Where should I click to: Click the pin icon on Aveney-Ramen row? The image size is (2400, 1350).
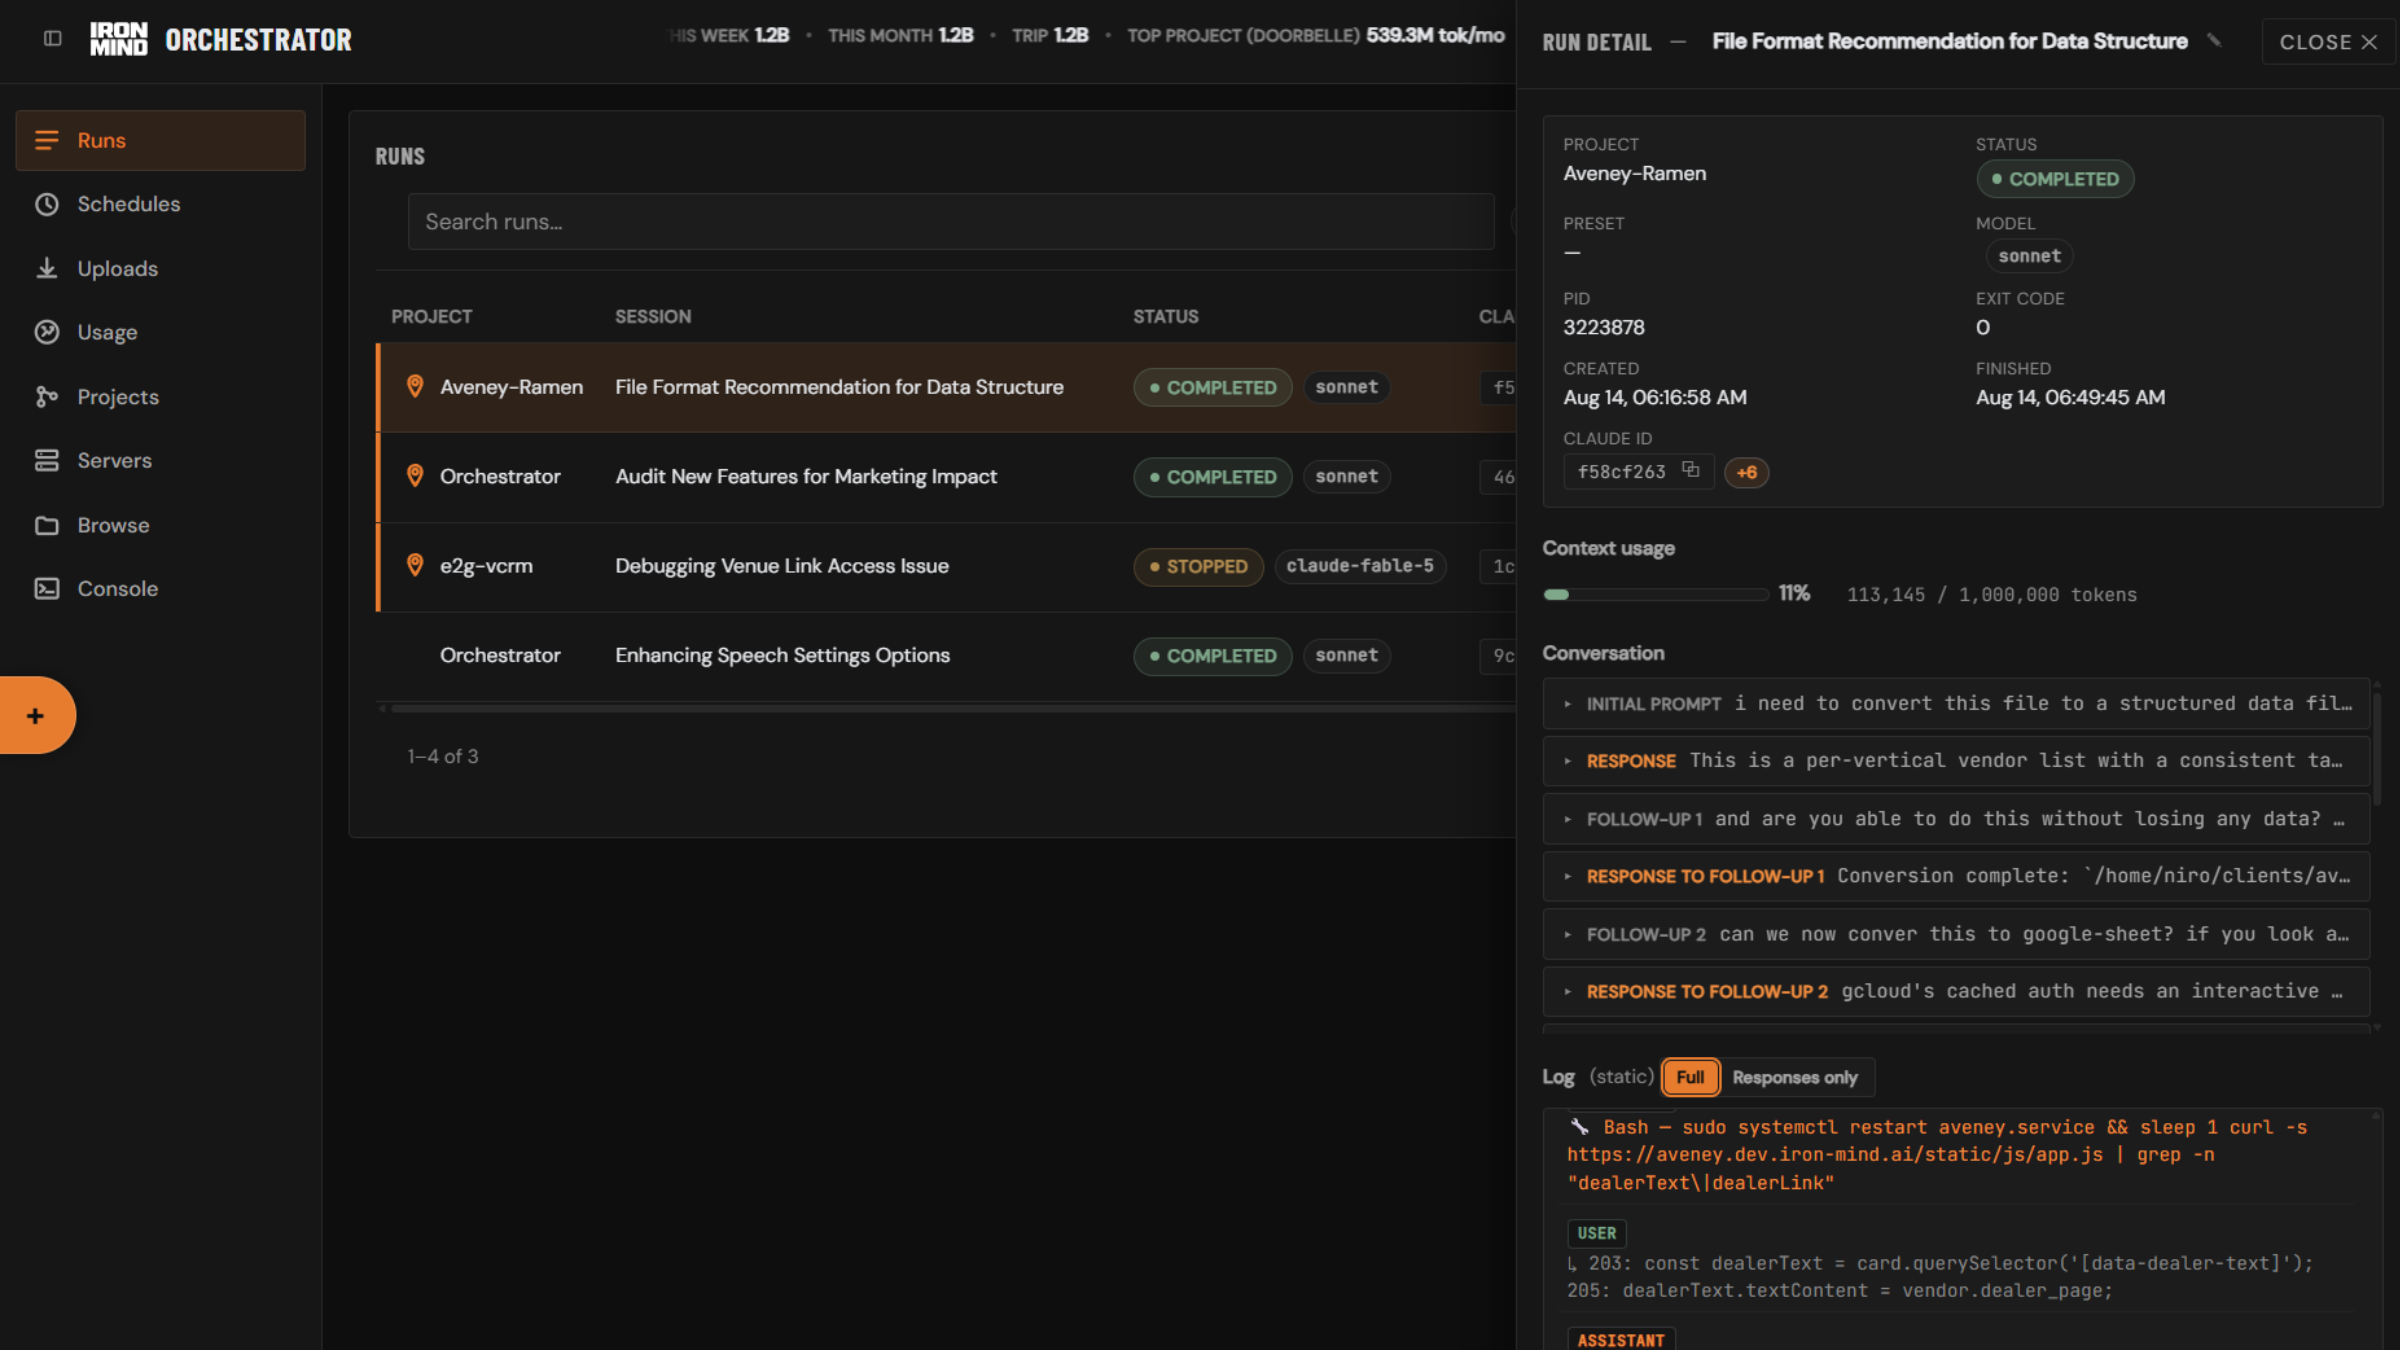tap(415, 387)
